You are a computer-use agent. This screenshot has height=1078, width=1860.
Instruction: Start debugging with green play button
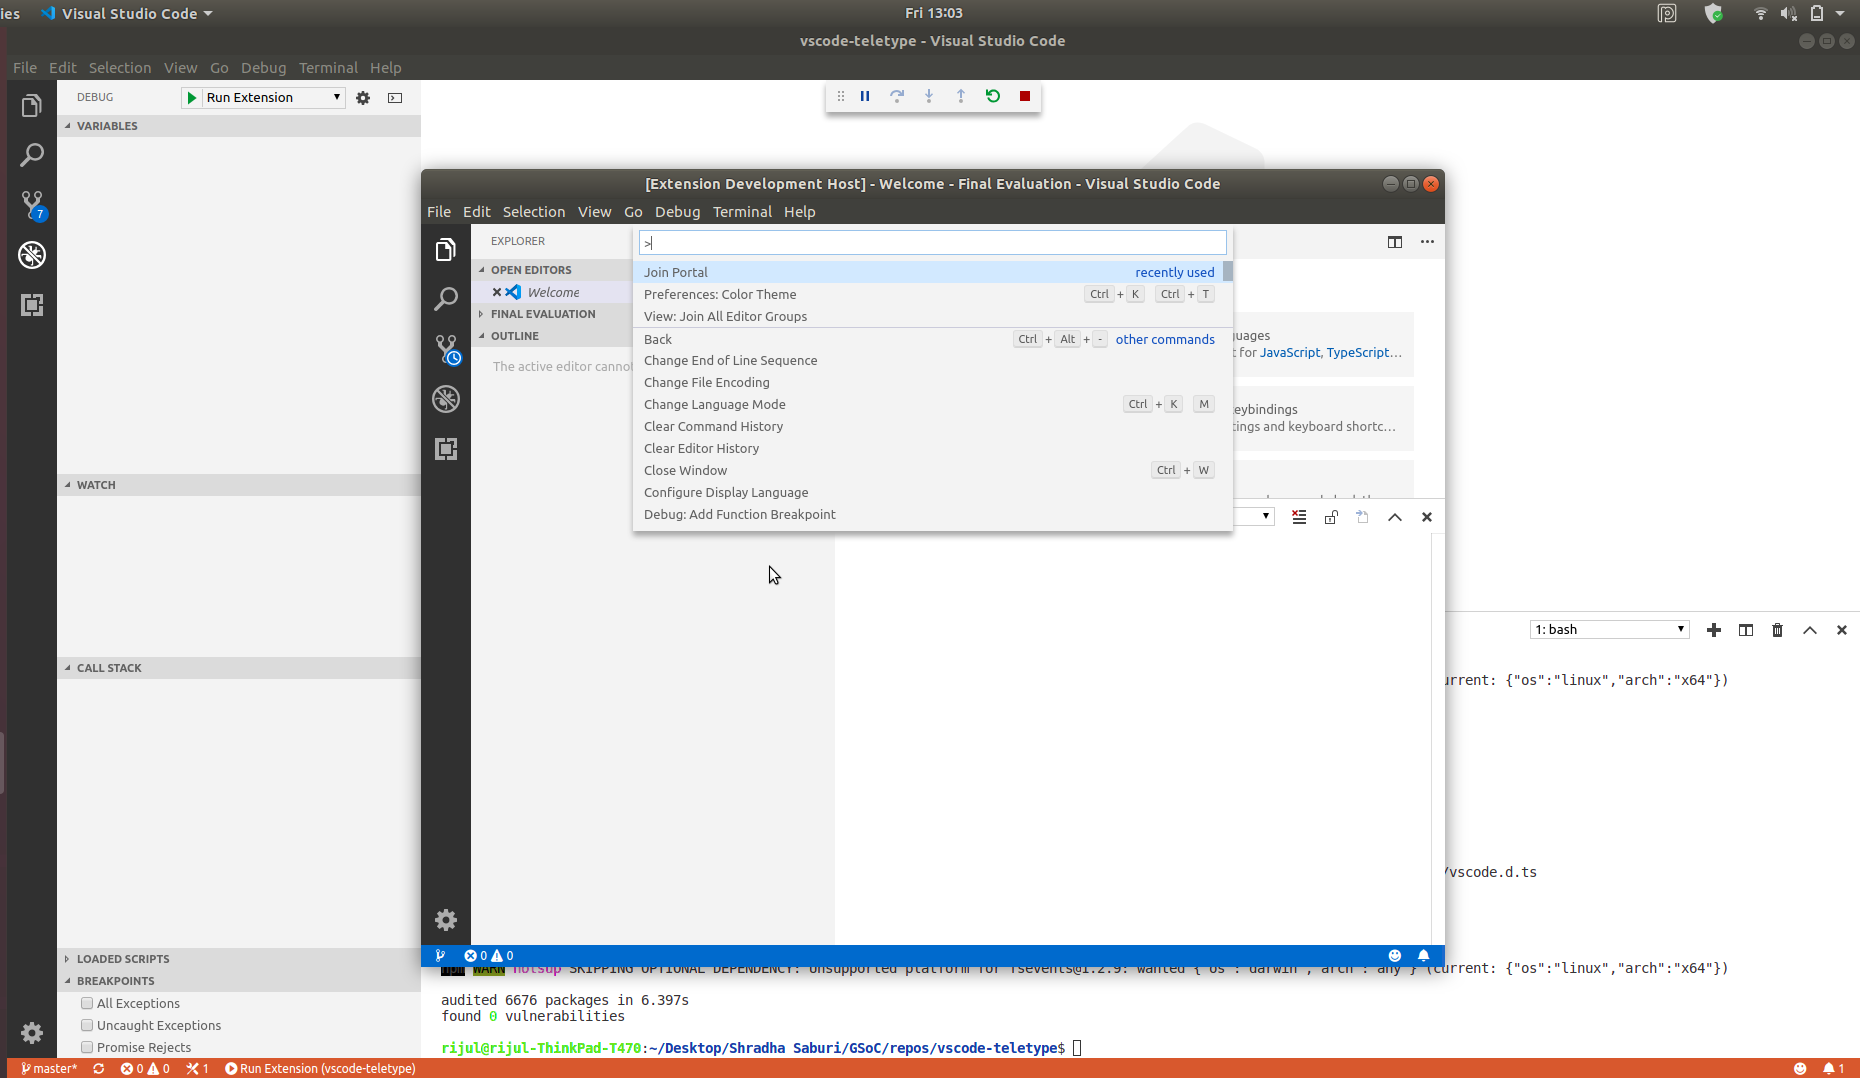[191, 97]
